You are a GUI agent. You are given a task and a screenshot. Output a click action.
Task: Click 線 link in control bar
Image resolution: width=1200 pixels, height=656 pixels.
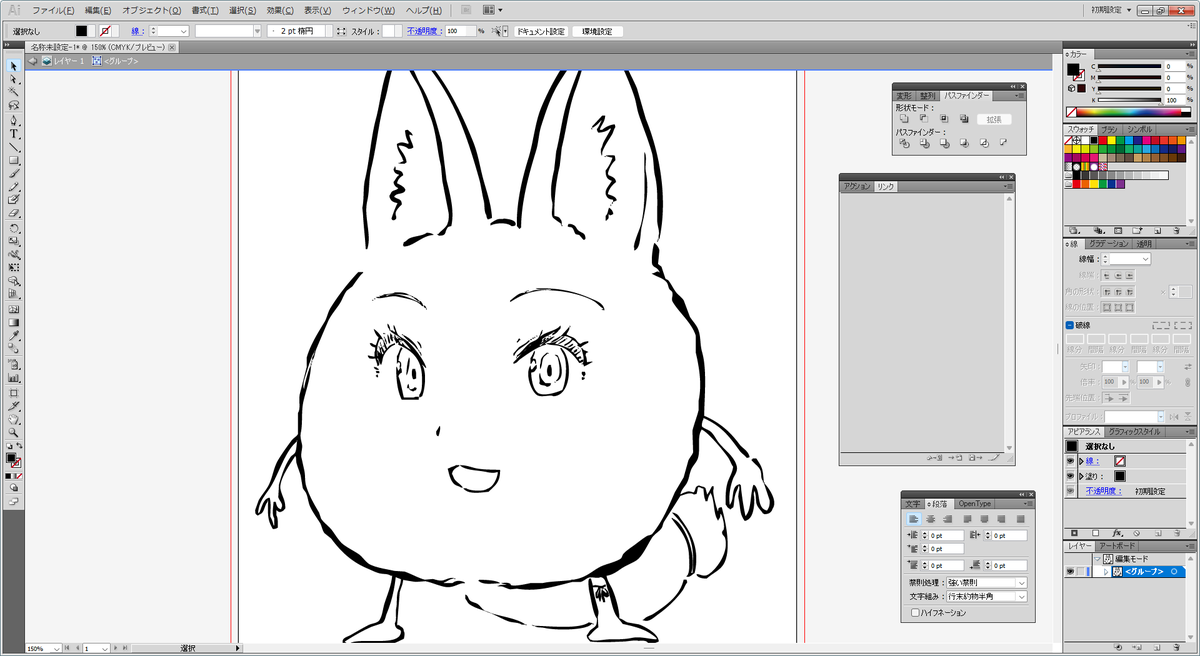coord(138,31)
